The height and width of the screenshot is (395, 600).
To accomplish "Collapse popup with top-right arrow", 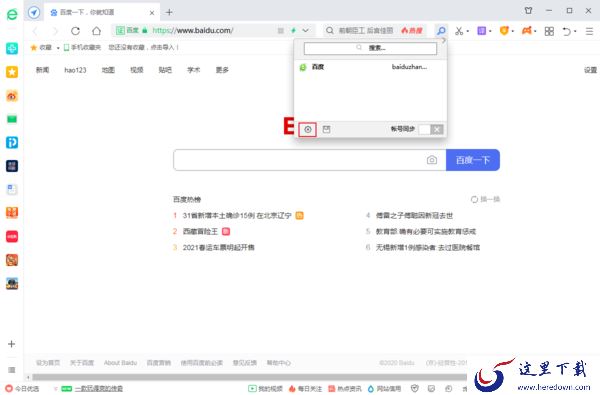I will click(443, 41).
